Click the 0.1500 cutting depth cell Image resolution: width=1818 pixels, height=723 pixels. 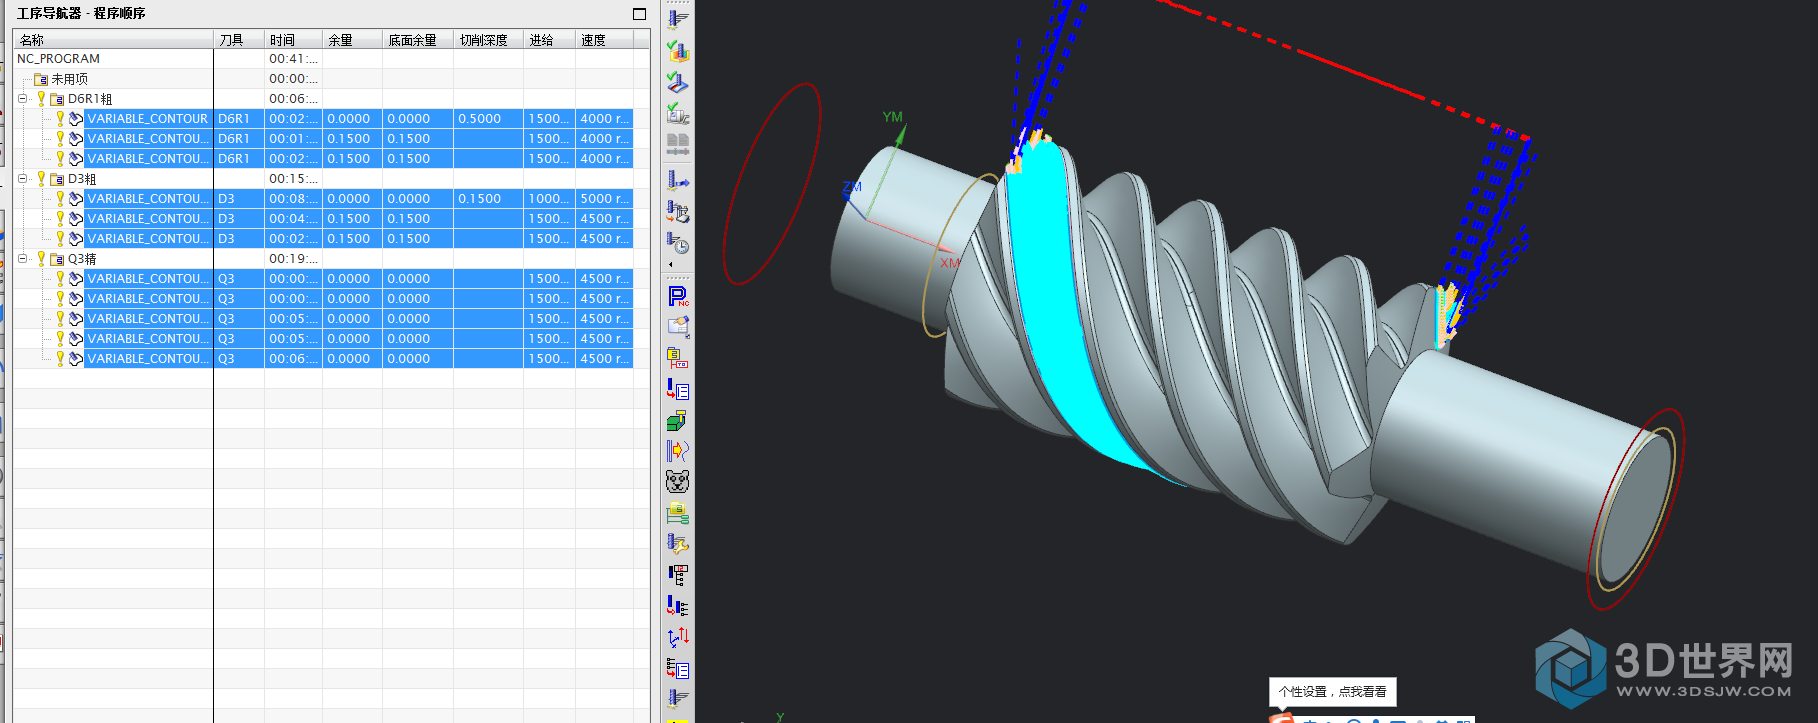click(488, 199)
